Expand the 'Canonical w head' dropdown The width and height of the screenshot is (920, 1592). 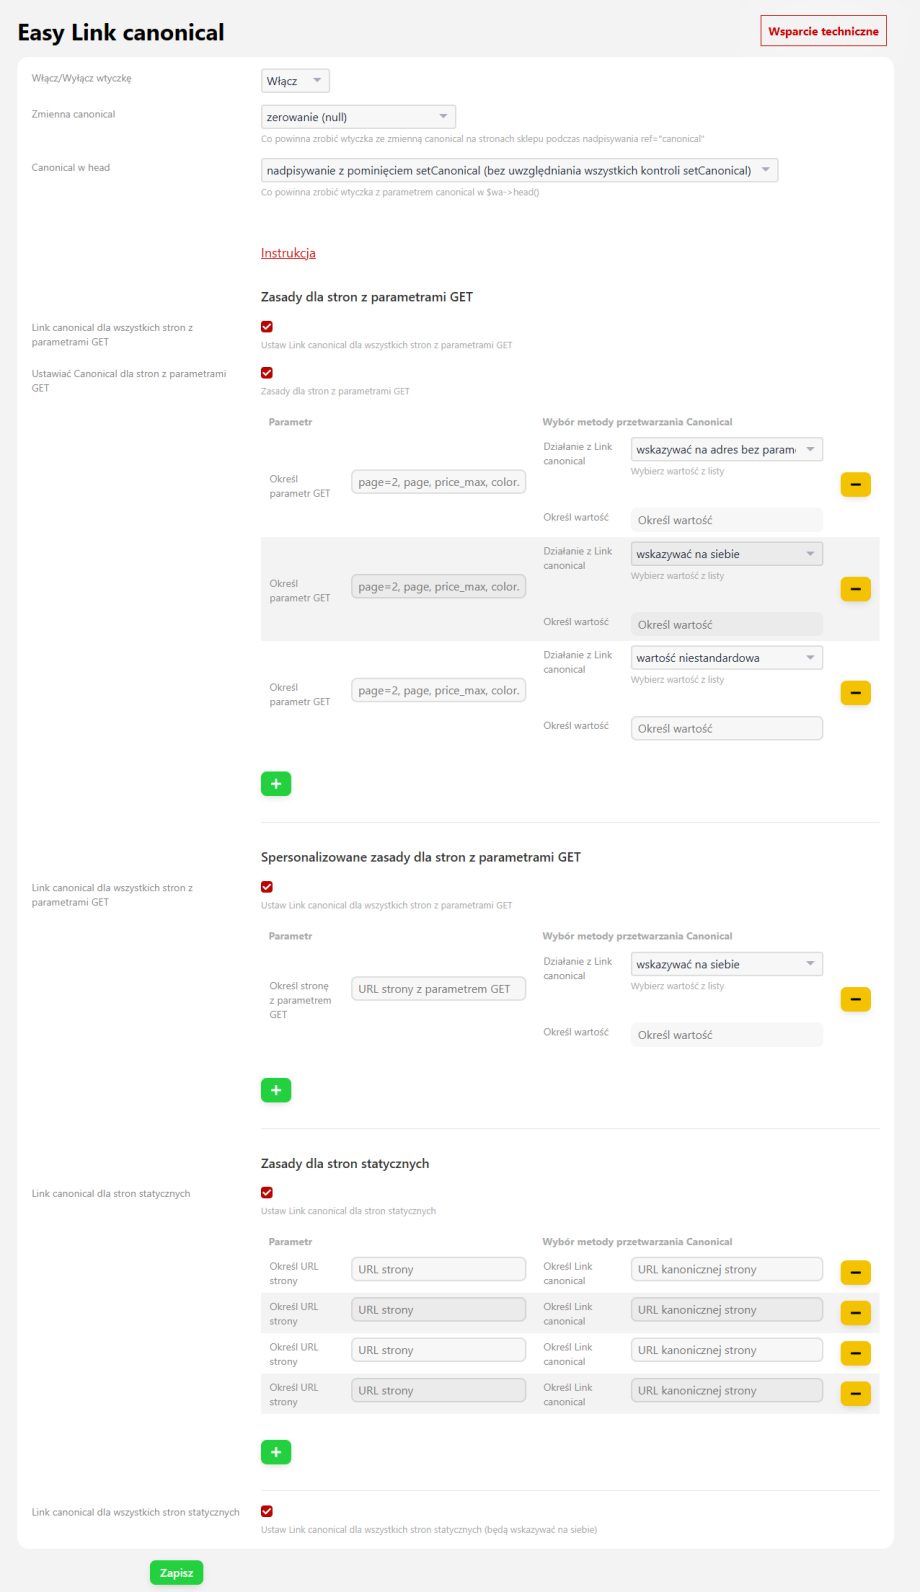[x=519, y=170]
